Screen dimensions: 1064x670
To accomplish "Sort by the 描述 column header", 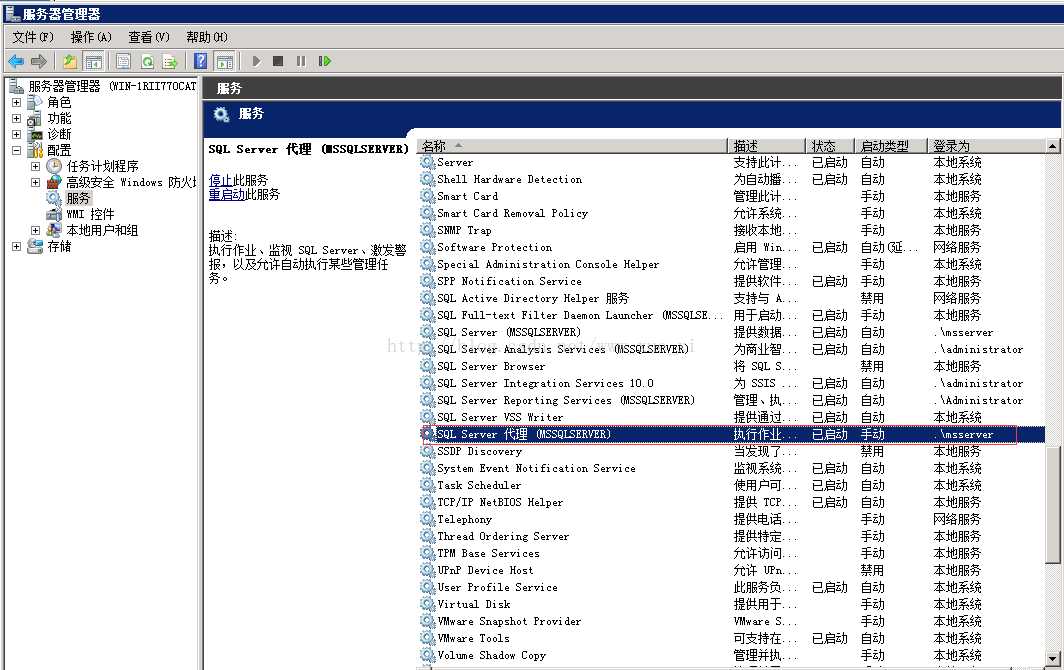I will point(766,146).
